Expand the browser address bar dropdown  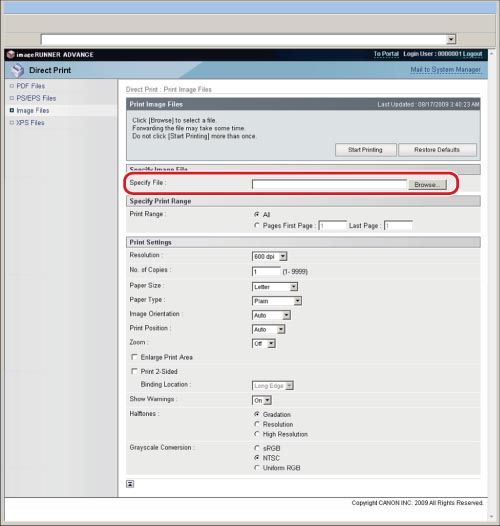[x=451, y=39]
